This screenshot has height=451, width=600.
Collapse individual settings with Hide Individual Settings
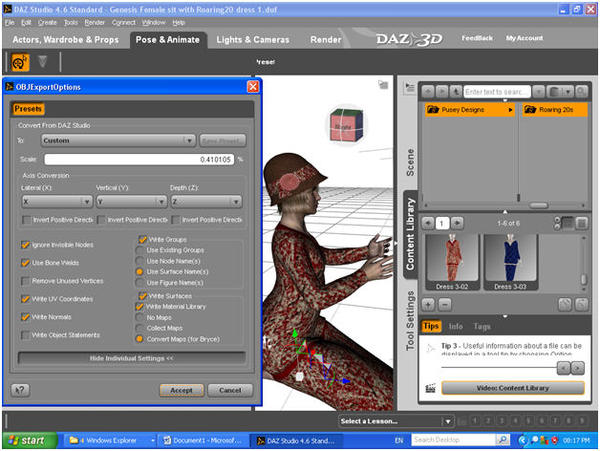point(131,358)
